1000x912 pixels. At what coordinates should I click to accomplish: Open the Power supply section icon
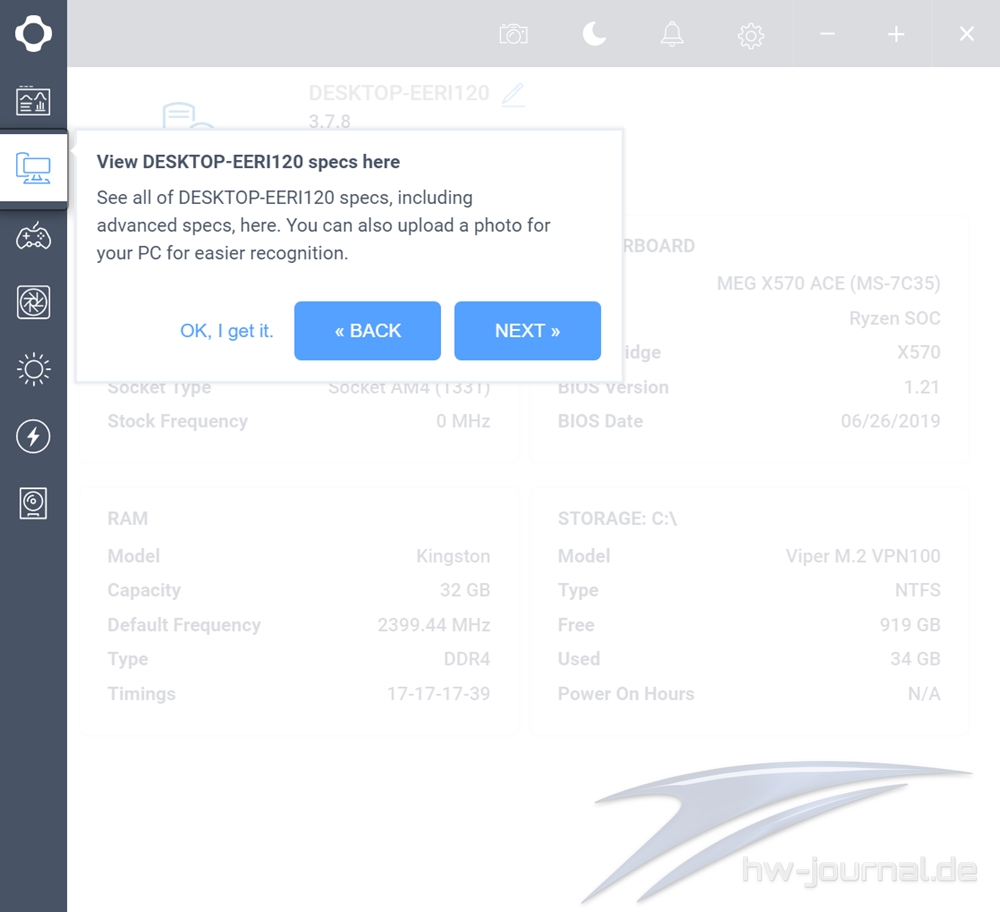[33, 503]
